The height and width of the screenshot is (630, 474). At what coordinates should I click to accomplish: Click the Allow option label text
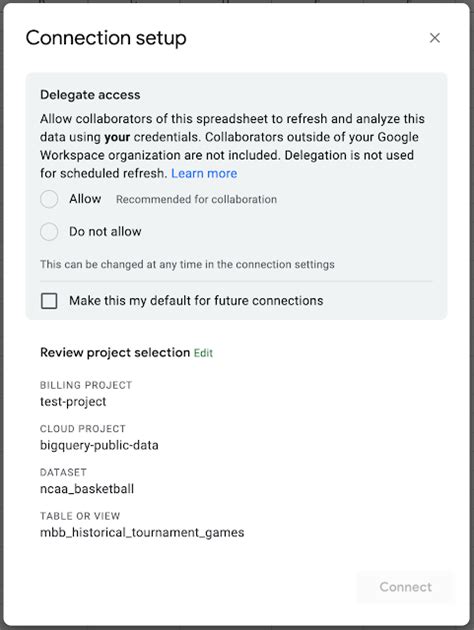[85, 199]
